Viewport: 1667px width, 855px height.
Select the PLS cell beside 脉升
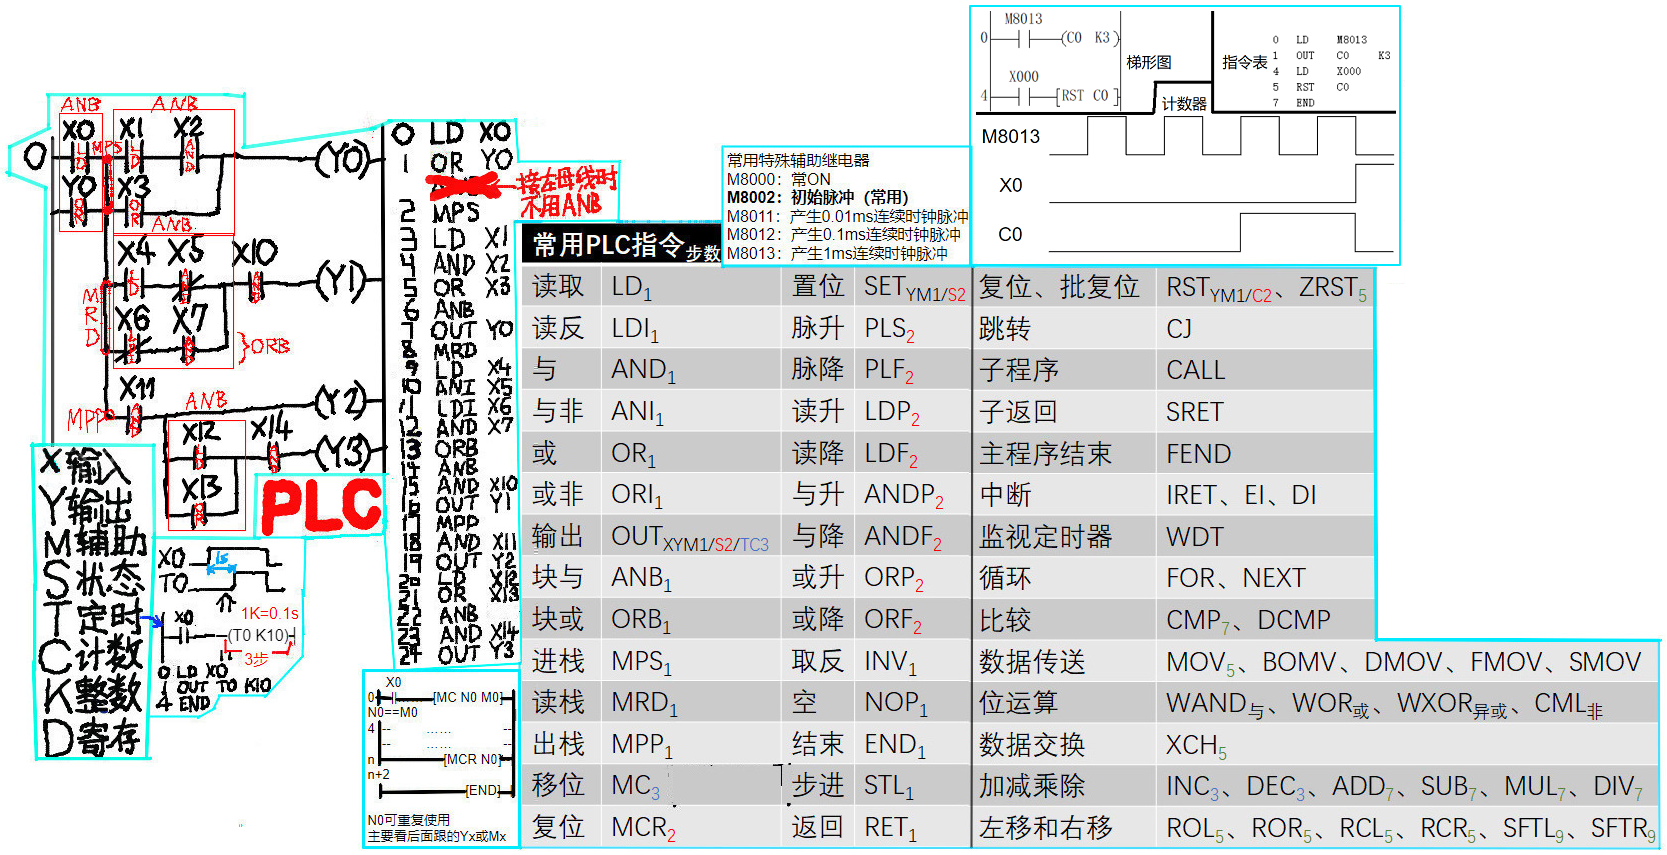912,329
